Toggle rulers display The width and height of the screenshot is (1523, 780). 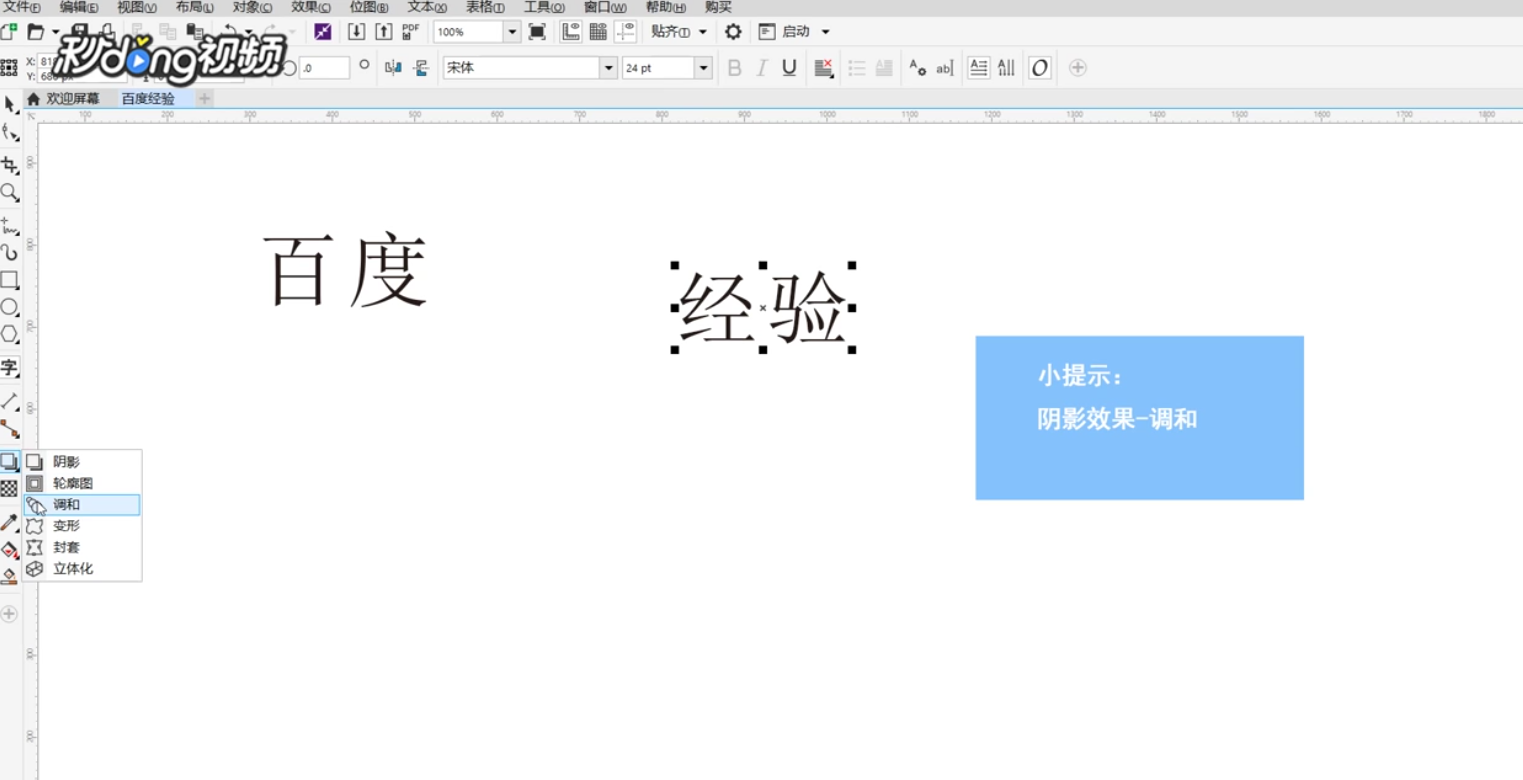(x=571, y=32)
